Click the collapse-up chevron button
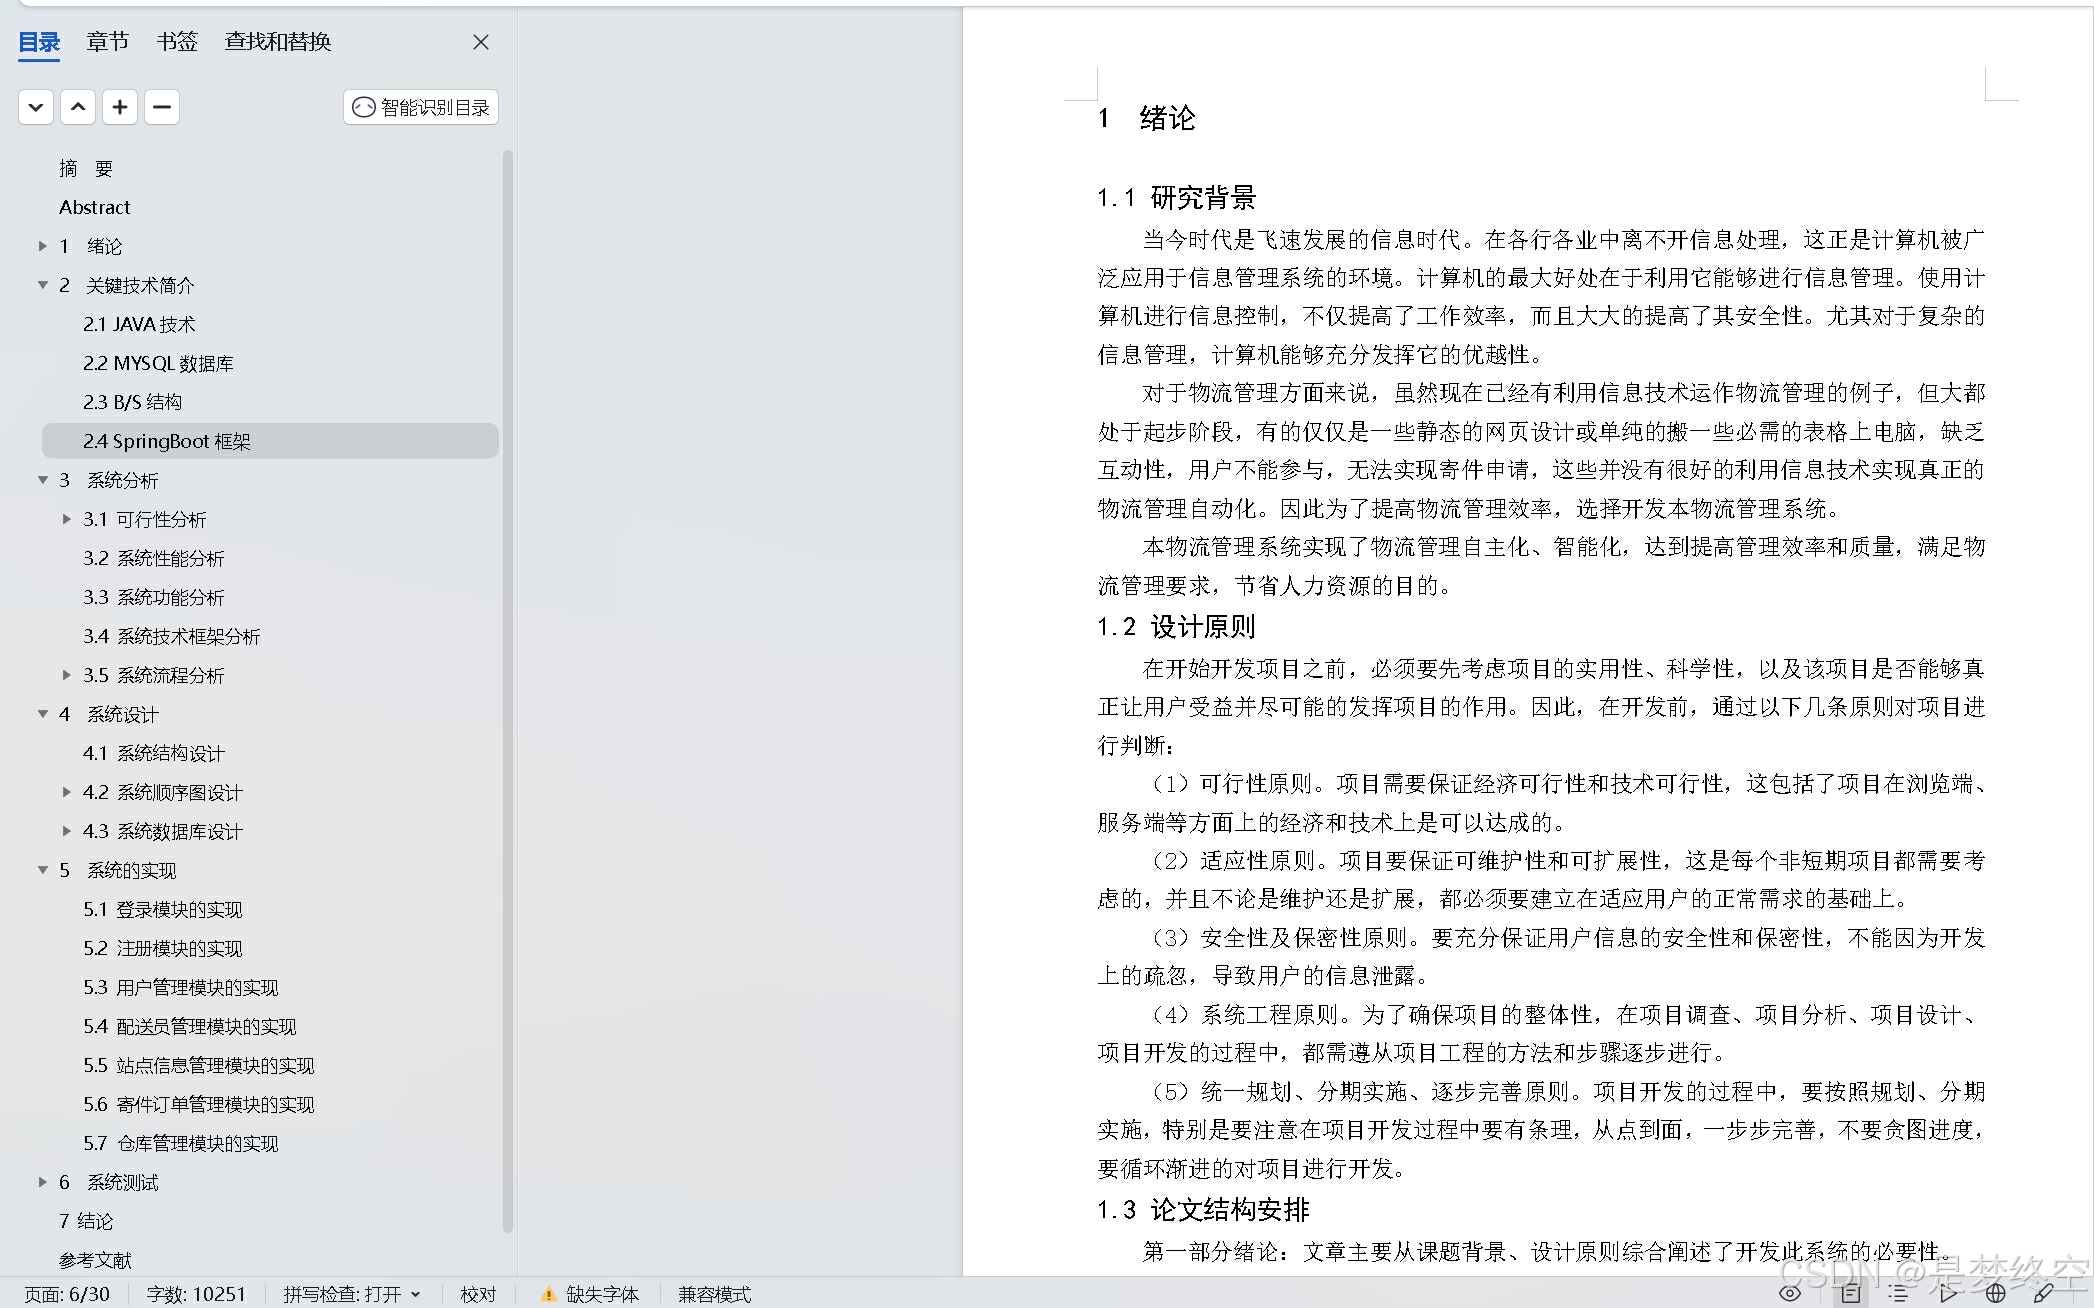Image resolution: width=2094 pixels, height=1308 pixels. pos(78,107)
